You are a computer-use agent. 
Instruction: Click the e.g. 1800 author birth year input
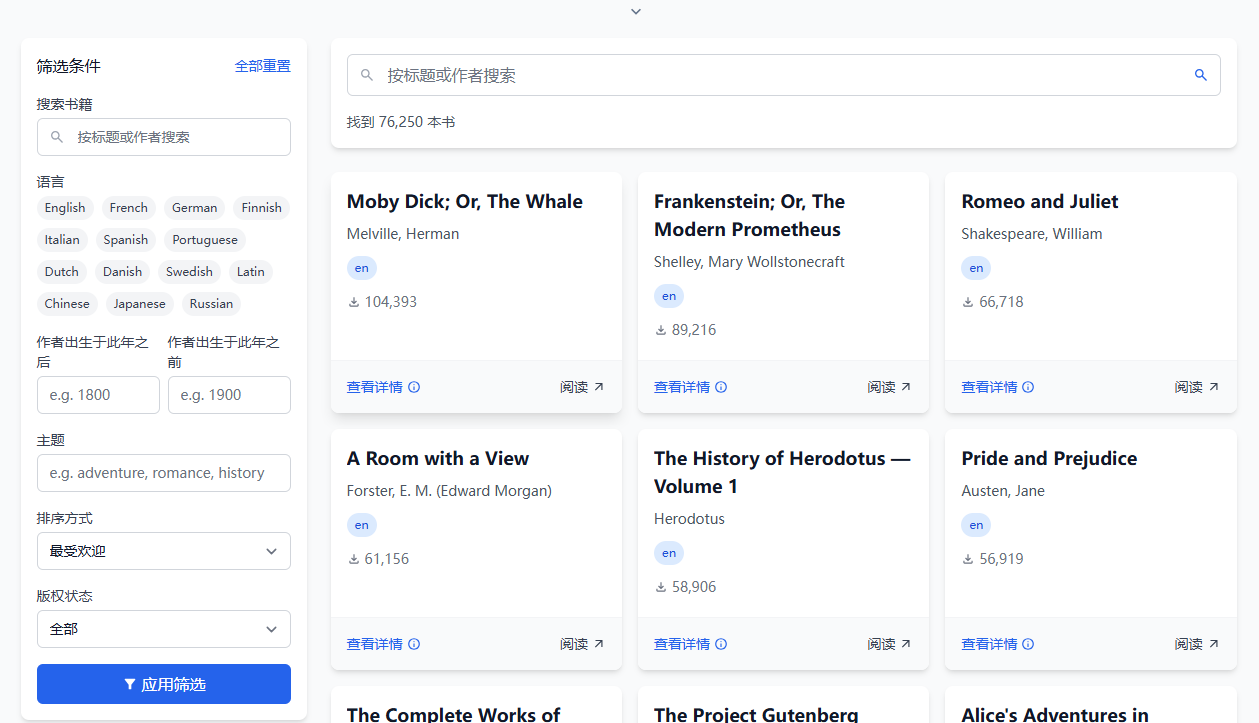[x=97, y=395]
